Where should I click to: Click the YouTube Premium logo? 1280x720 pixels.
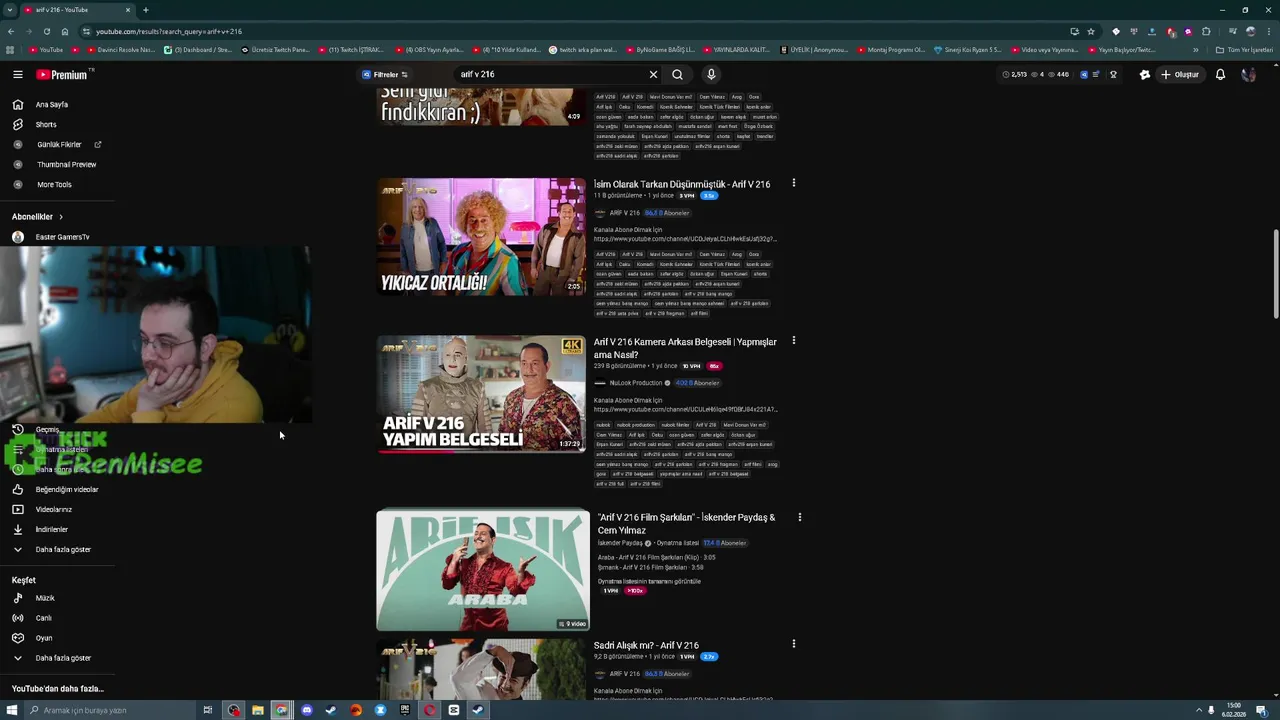(x=62, y=74)
